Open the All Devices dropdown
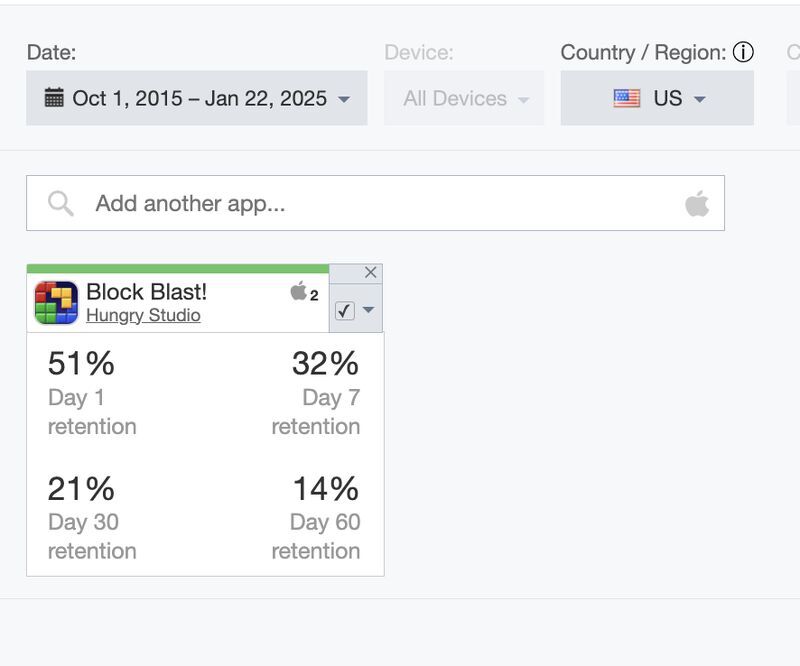 tap(465, 98)
